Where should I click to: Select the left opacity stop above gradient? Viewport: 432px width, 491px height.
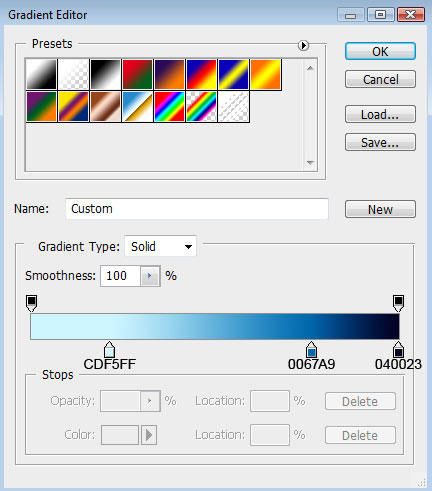click(x=32, y=303)
